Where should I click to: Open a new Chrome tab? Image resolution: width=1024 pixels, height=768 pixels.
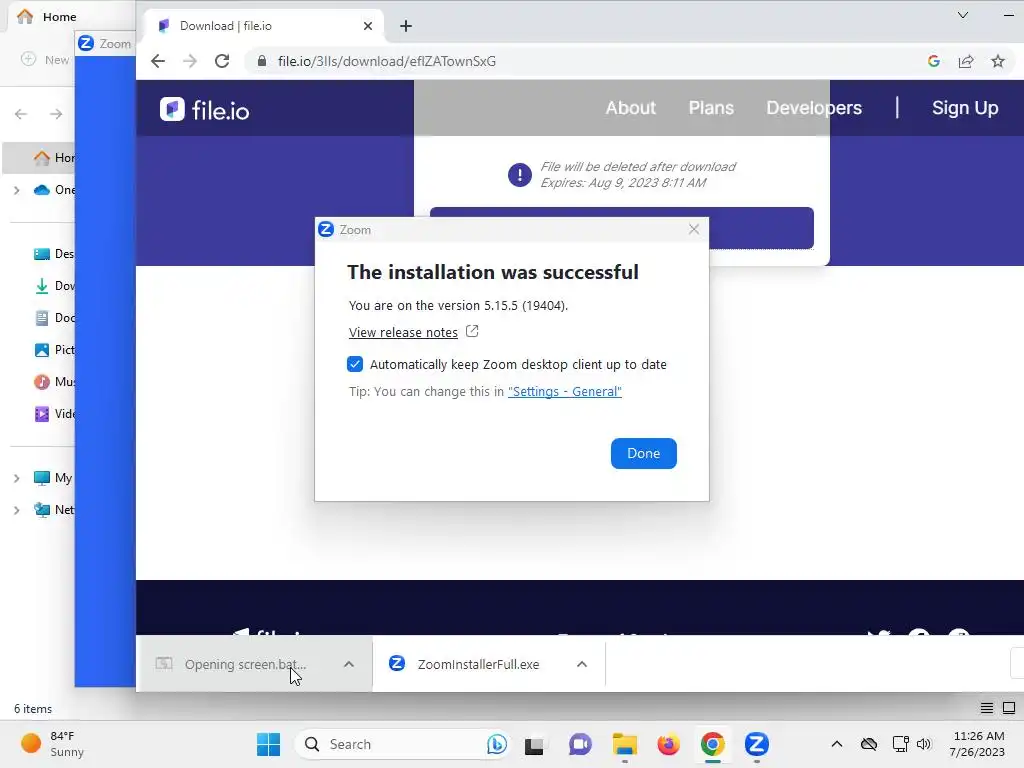(x=406, y=26)
